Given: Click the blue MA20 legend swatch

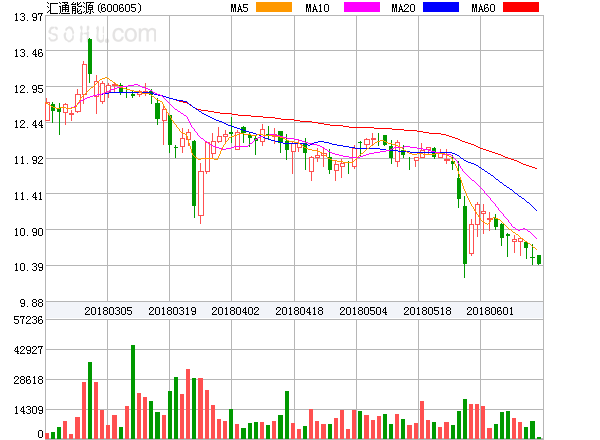Looking at the screenshot, I should point(441,7).
